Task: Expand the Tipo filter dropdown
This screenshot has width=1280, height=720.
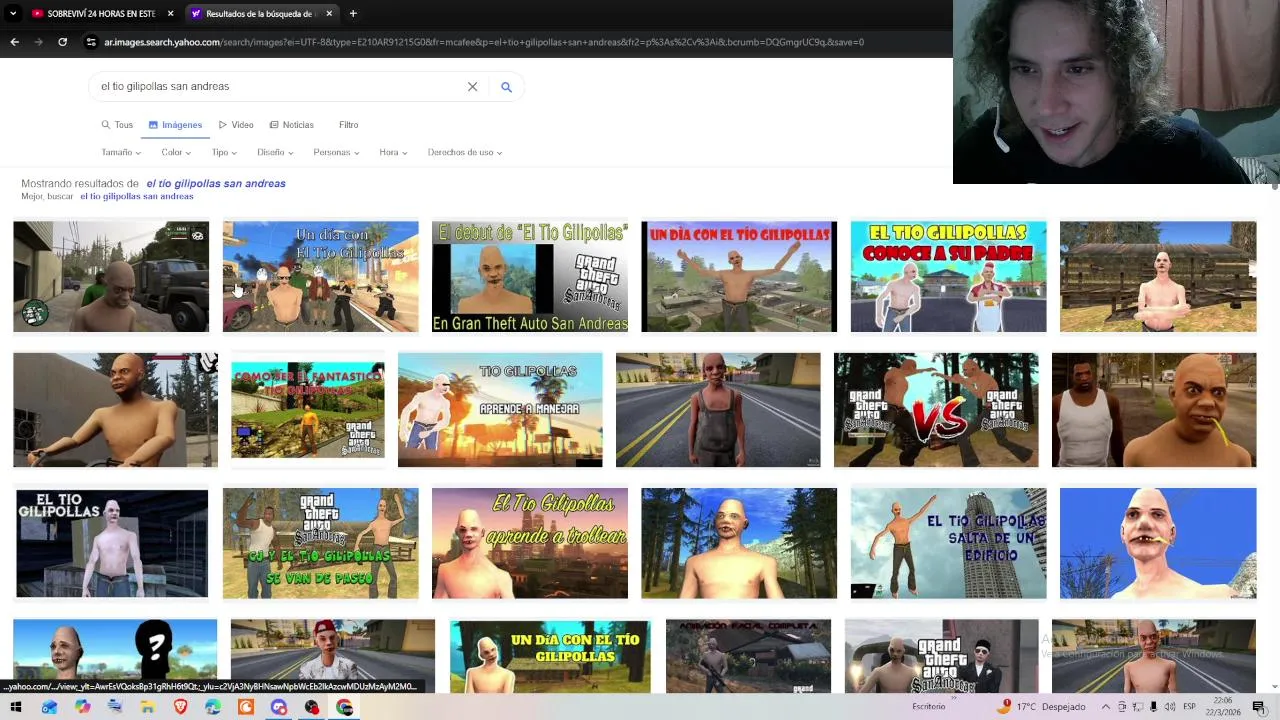Action: click(x=224, y=152)
